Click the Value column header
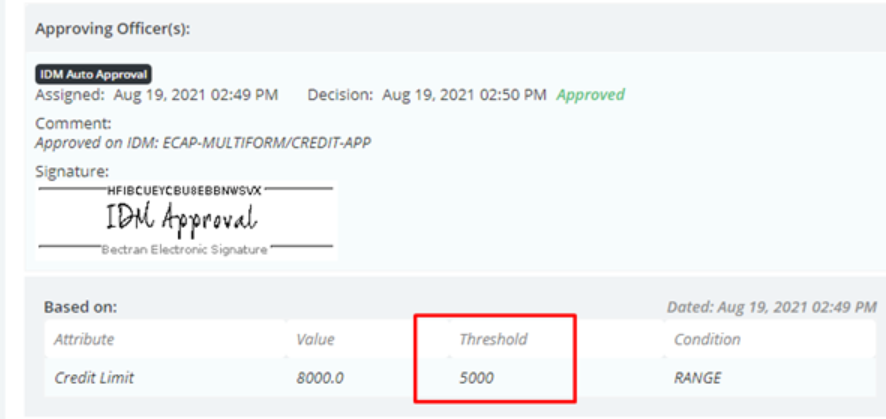 [315, 339]
